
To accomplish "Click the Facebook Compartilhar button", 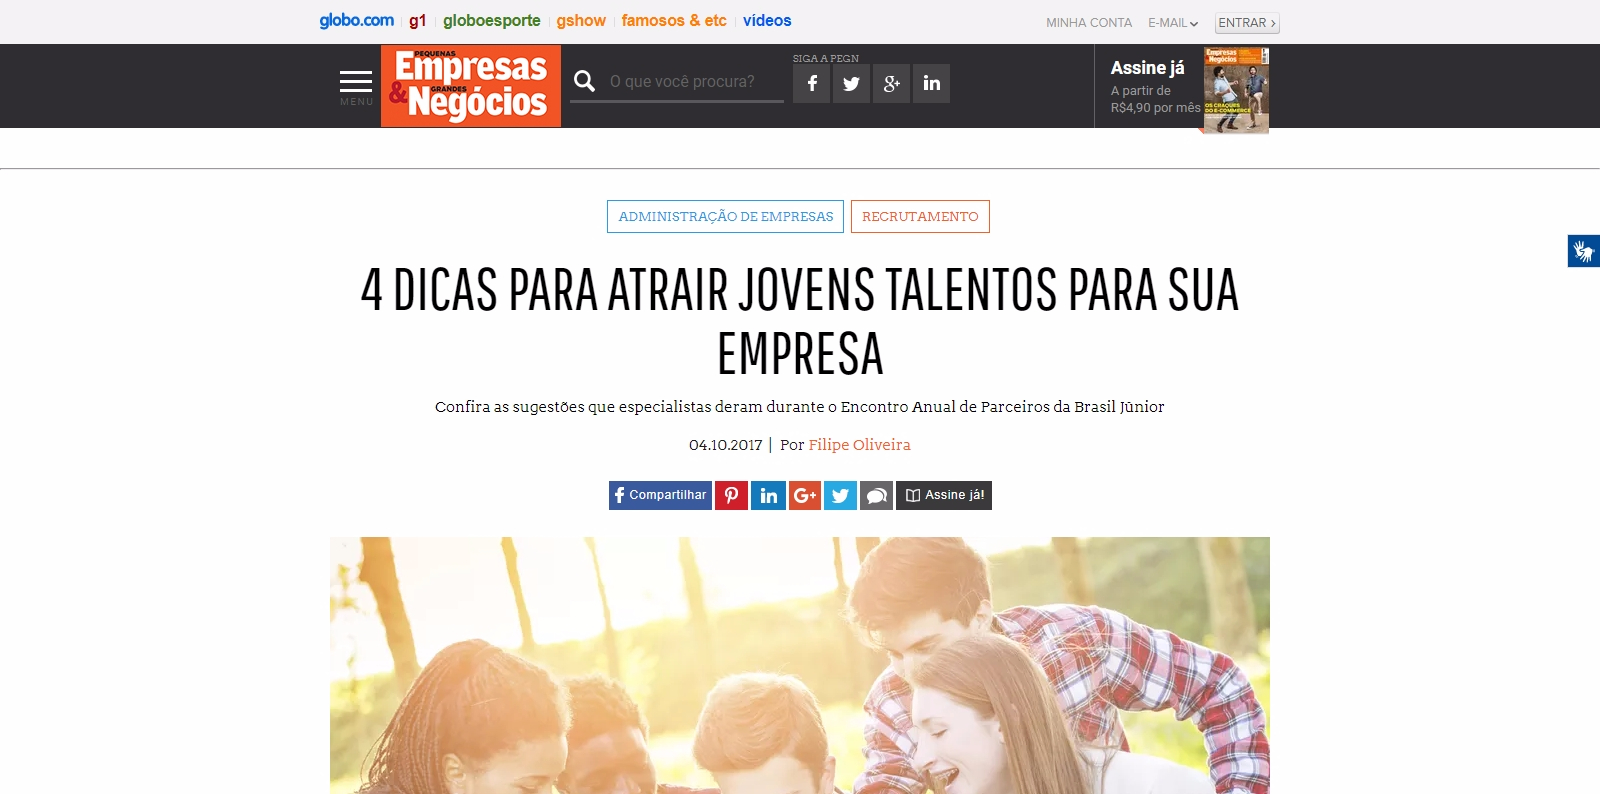I will pyautogui.click(x=660, y=495).
